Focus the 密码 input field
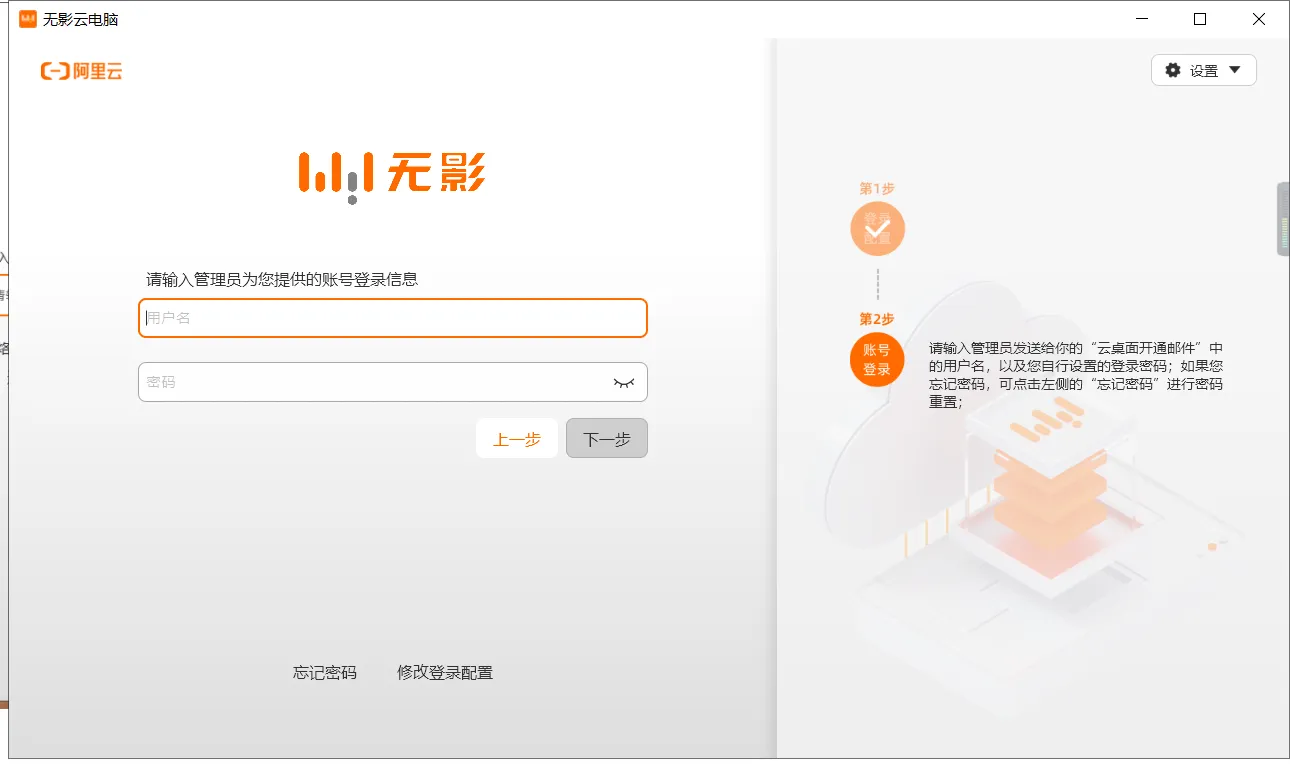Screen dimensions: 1290x767 point(393,382)
